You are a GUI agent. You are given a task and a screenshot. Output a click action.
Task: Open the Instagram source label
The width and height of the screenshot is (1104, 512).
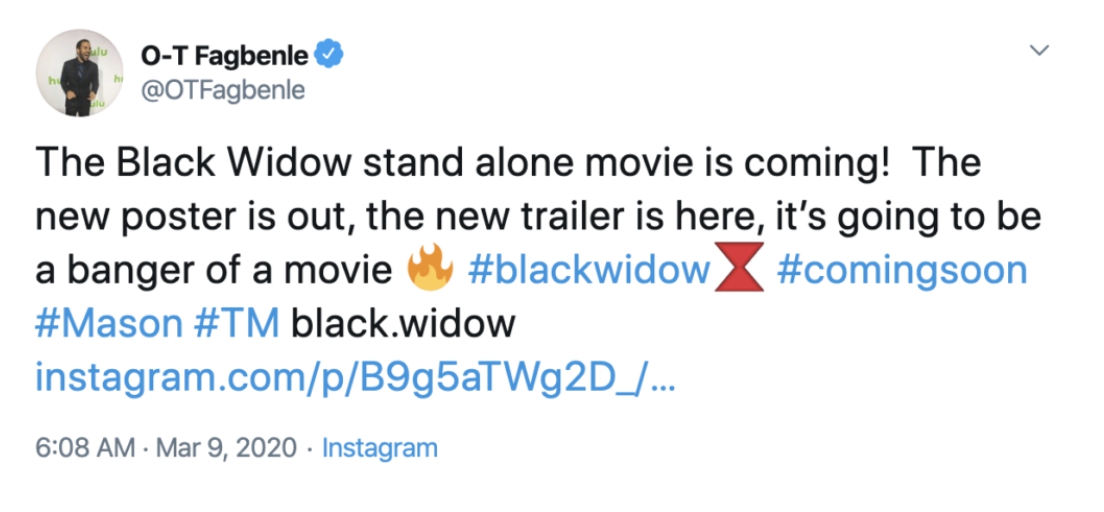pos(380,447)
